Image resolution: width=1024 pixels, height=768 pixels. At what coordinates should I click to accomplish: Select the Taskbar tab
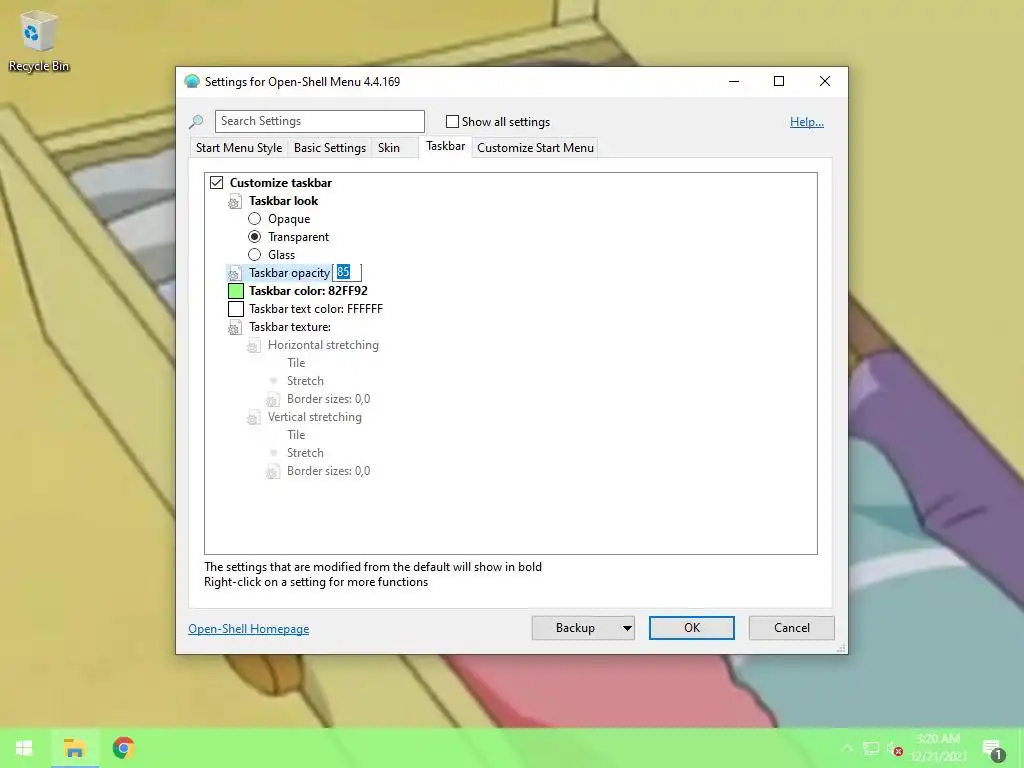click(445, 146)
